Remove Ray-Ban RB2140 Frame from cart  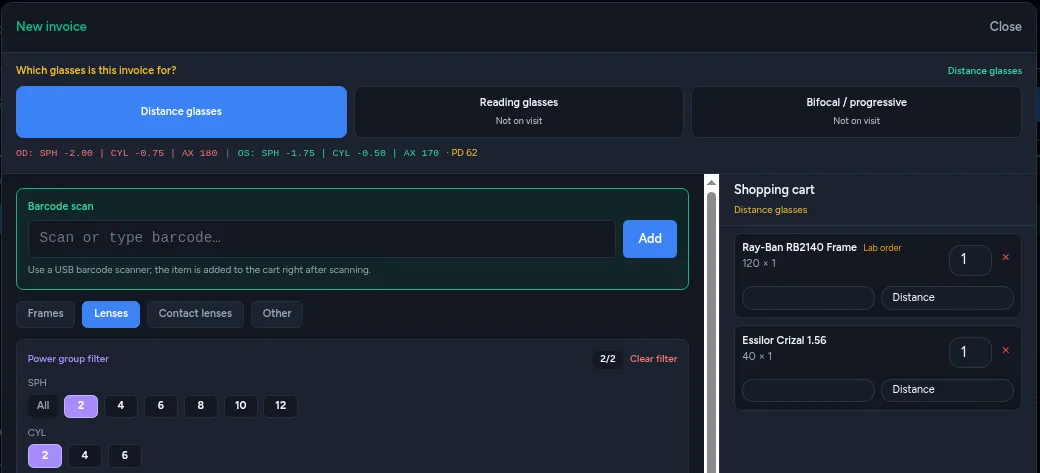pos(1006,257)
